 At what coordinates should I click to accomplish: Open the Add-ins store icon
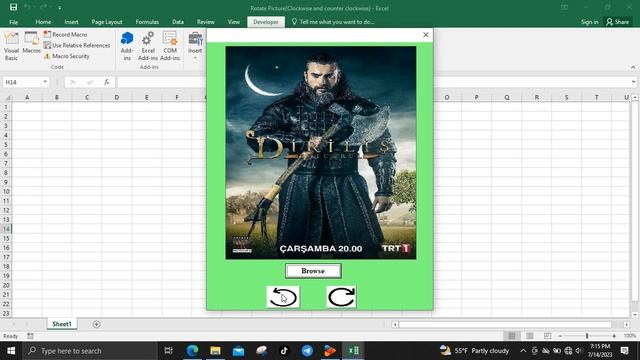[127, 46]
